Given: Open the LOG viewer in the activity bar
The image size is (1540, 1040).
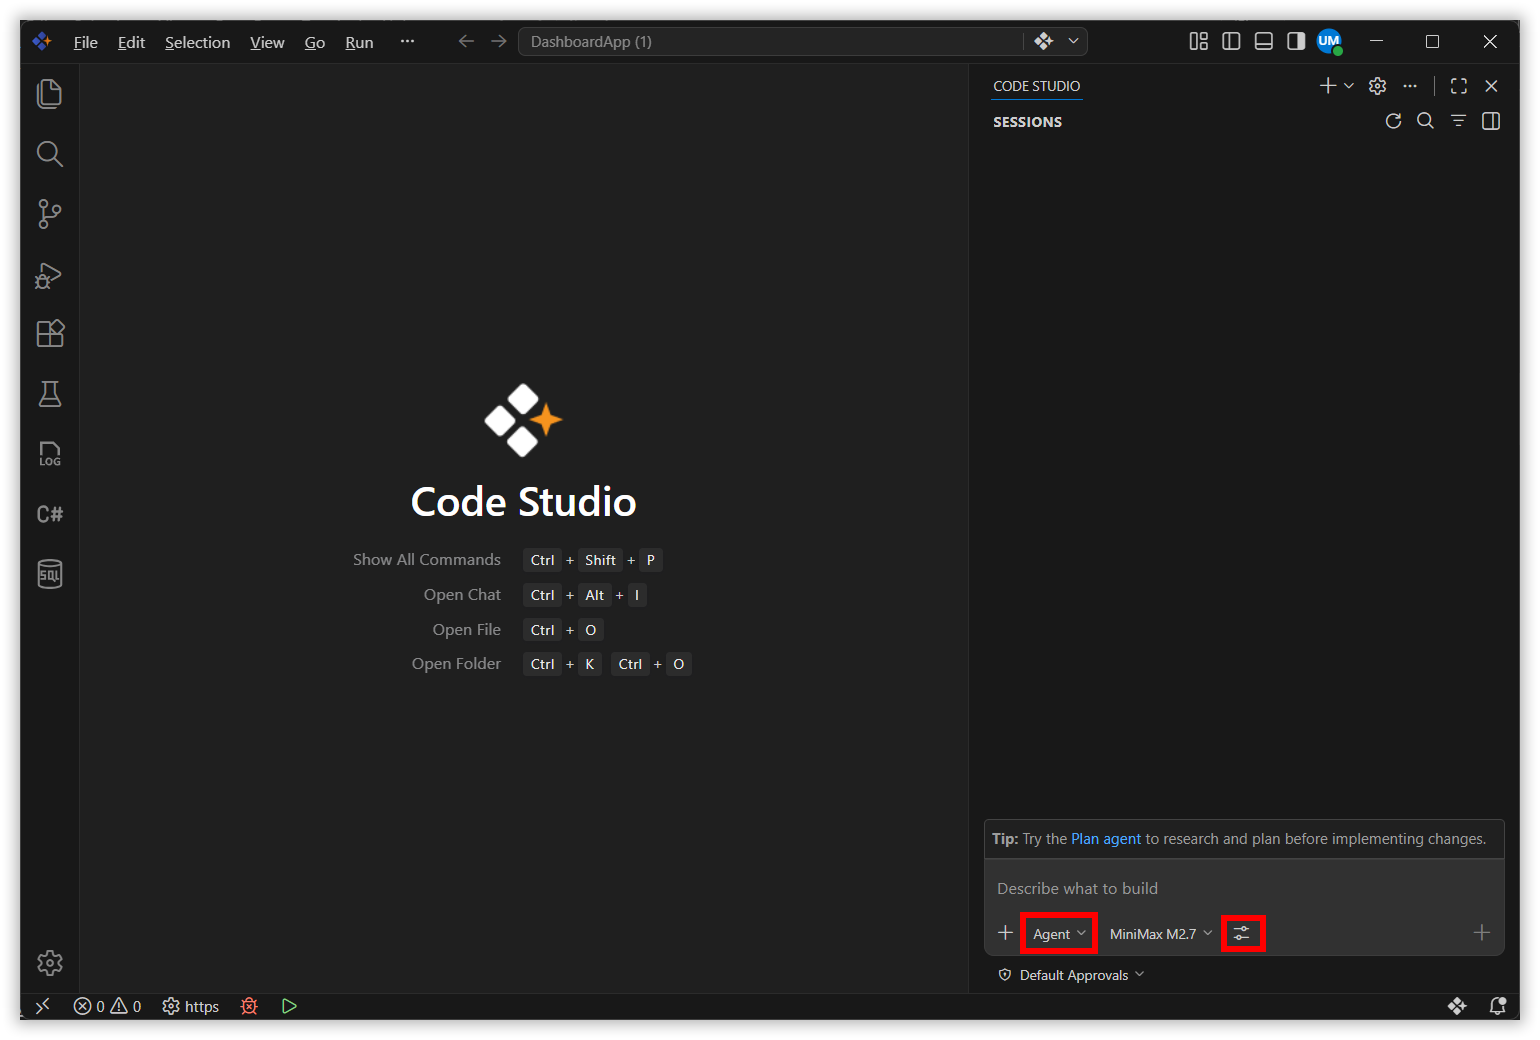Looking at the screenshot, I should pyautogui.click(x=49, y=454).
